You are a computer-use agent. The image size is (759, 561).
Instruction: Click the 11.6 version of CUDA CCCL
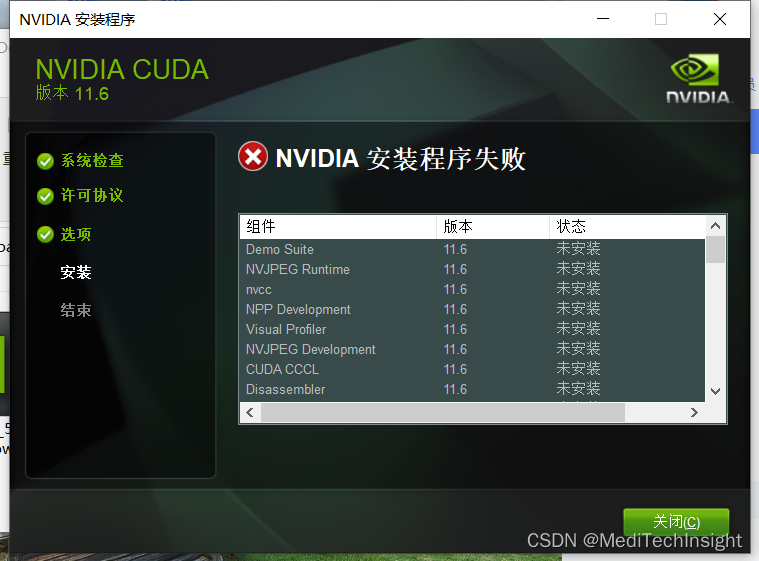pyautogui.click(x=455, y=369)
